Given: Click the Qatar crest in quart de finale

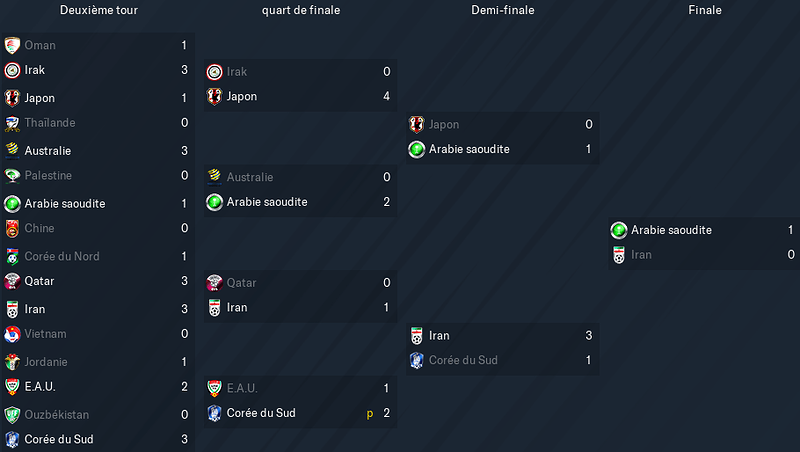Looking at the screenshot, I should coord(214,283).
